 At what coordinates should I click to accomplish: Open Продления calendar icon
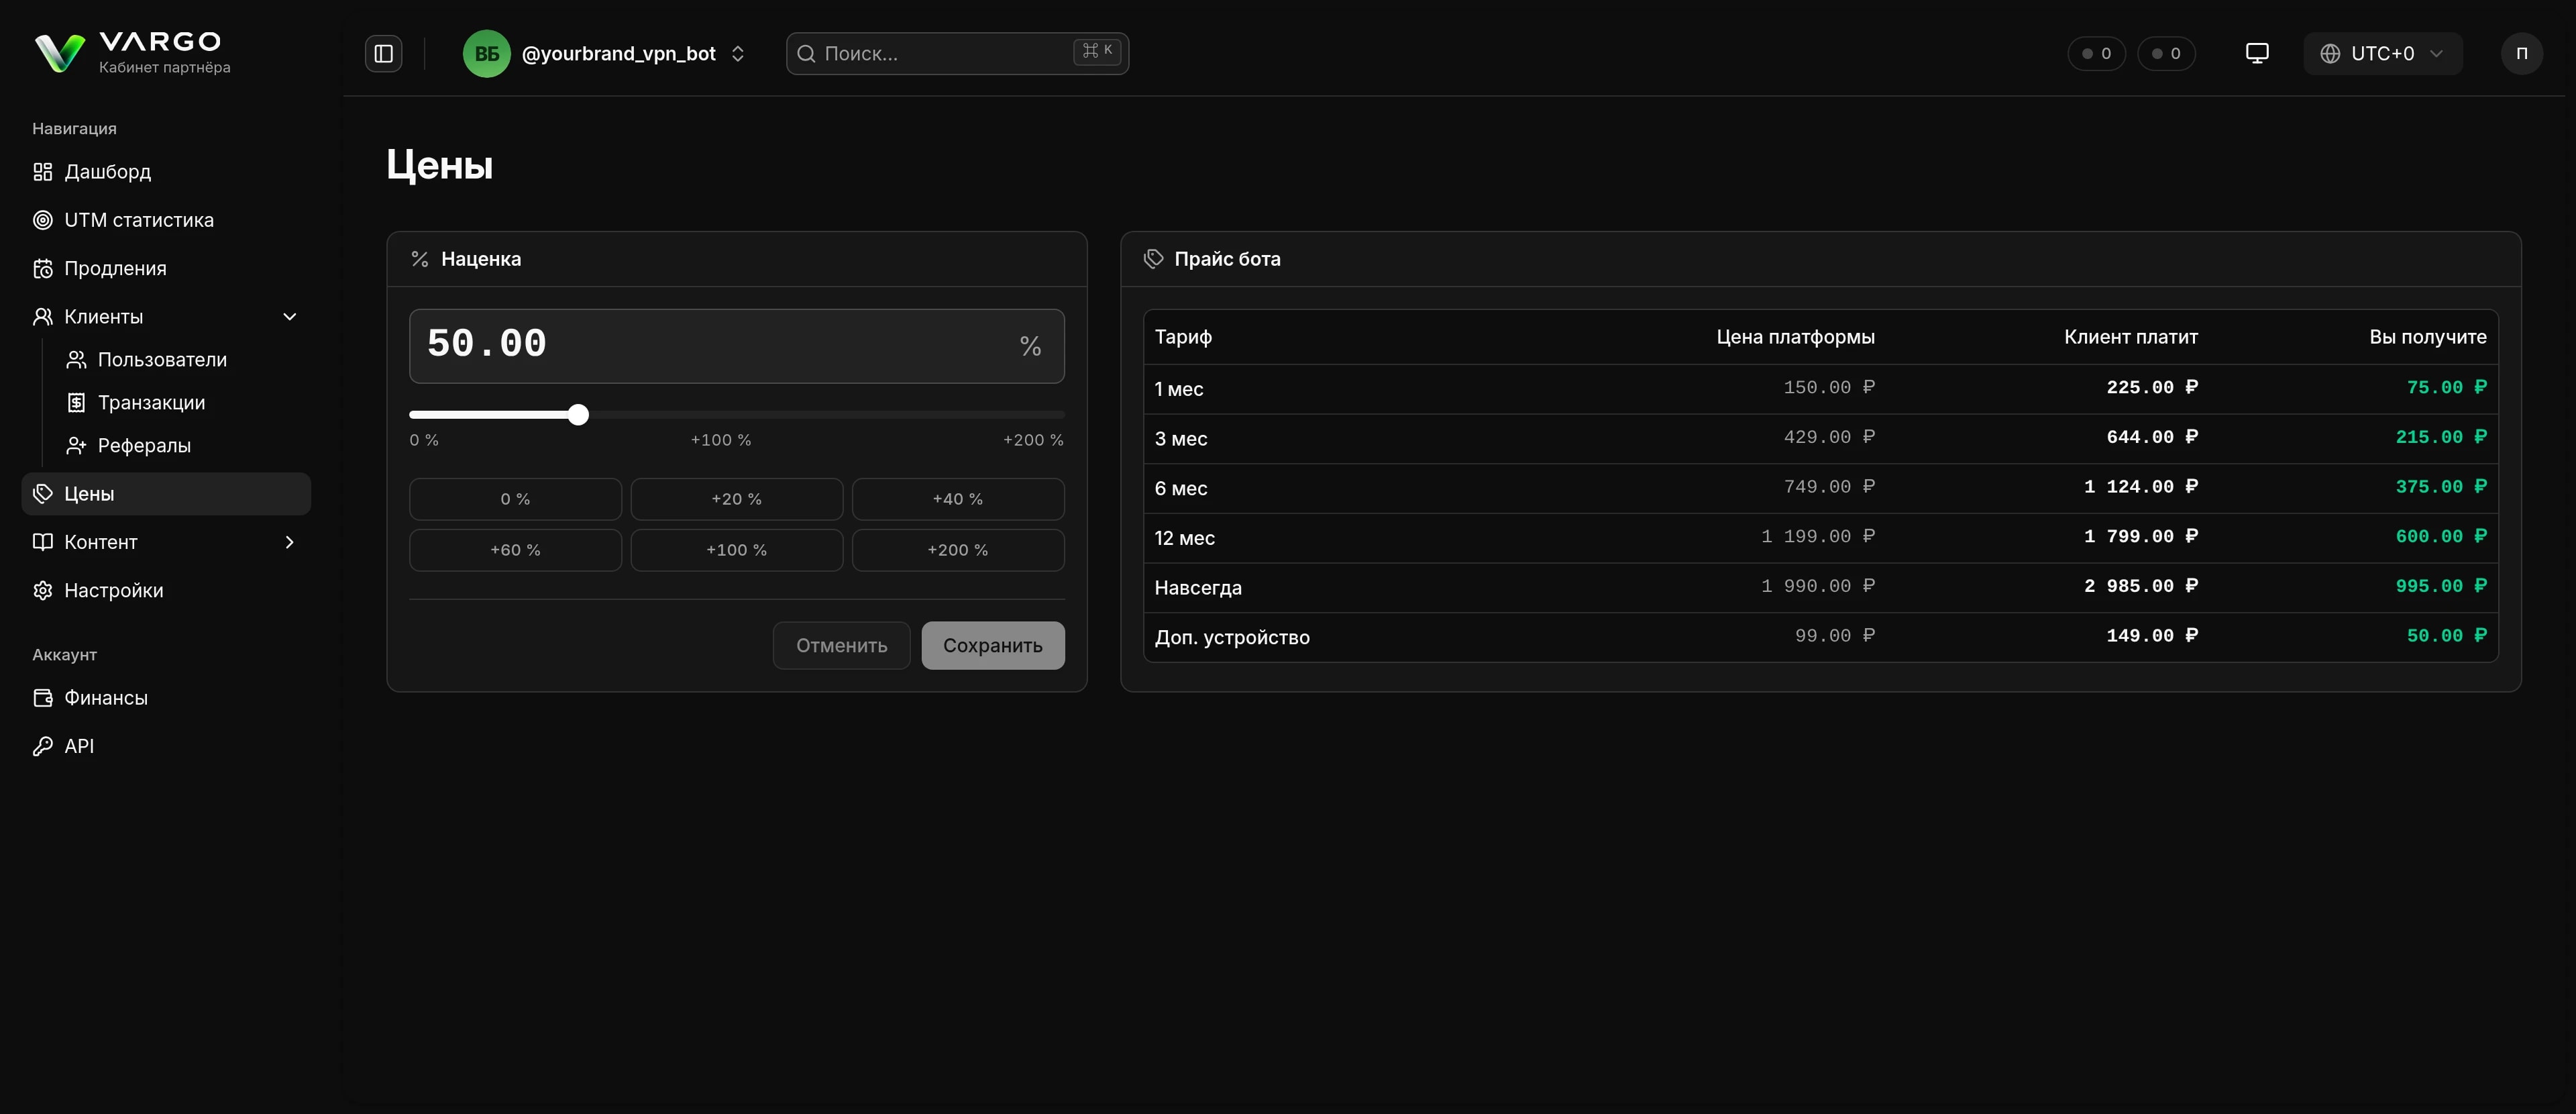click(42, 268)
